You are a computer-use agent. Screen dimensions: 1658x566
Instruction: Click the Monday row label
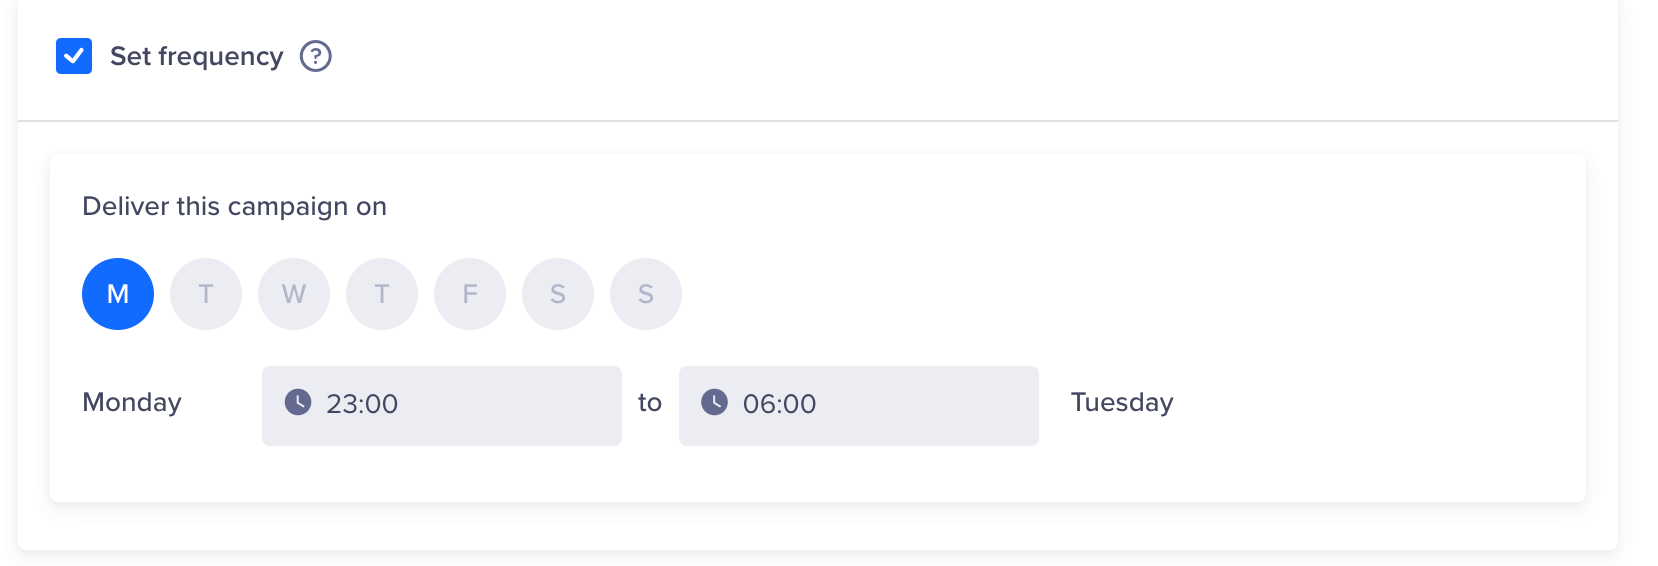[x=132, y=402]
